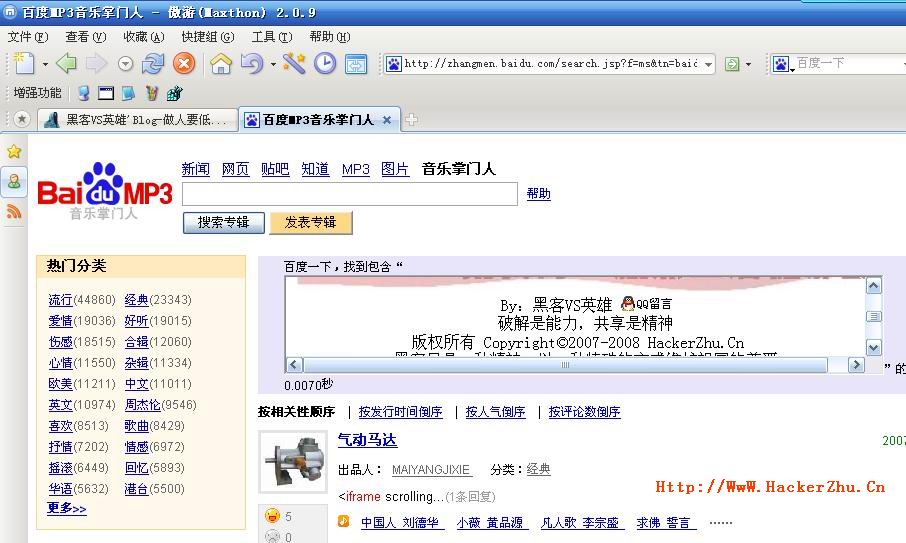Viewport: 906px width, 543px height.
Task: Click the star button left of the tabs
Action: (21, 120)
